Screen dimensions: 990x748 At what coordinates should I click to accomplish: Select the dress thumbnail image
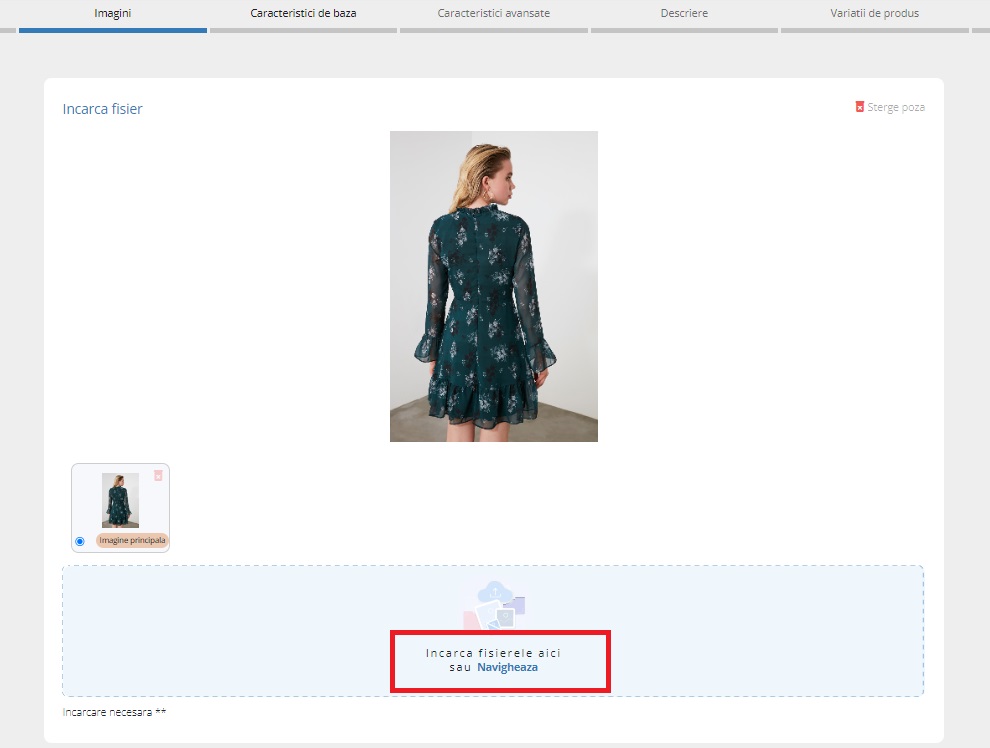tap(120, 500)
